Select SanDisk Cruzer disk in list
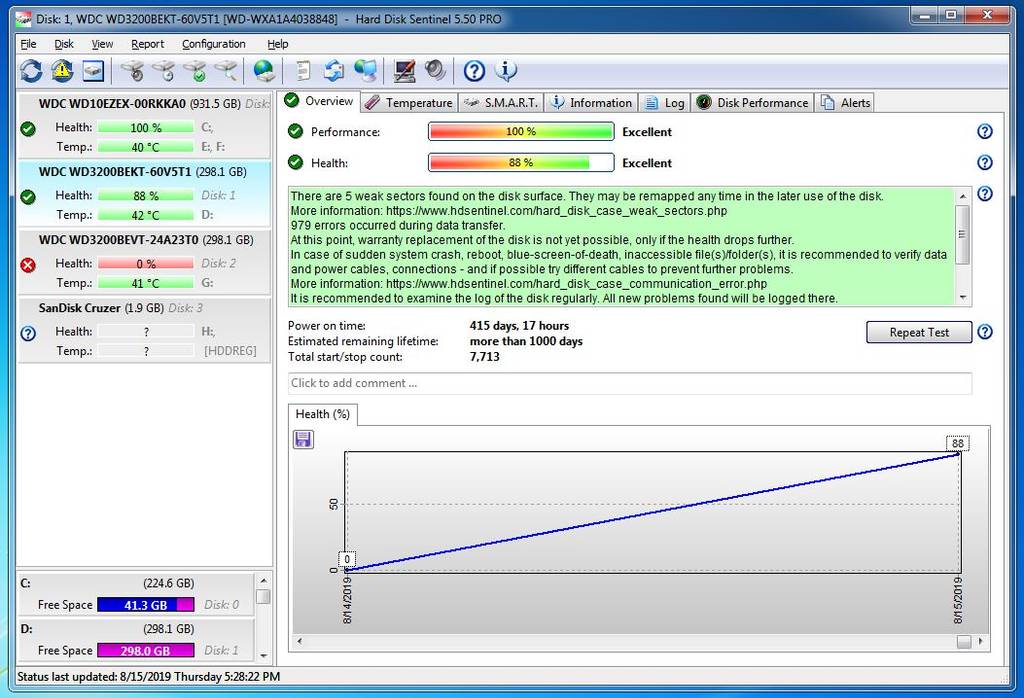The image size is (1024, 698). click(x=144, y=330)
